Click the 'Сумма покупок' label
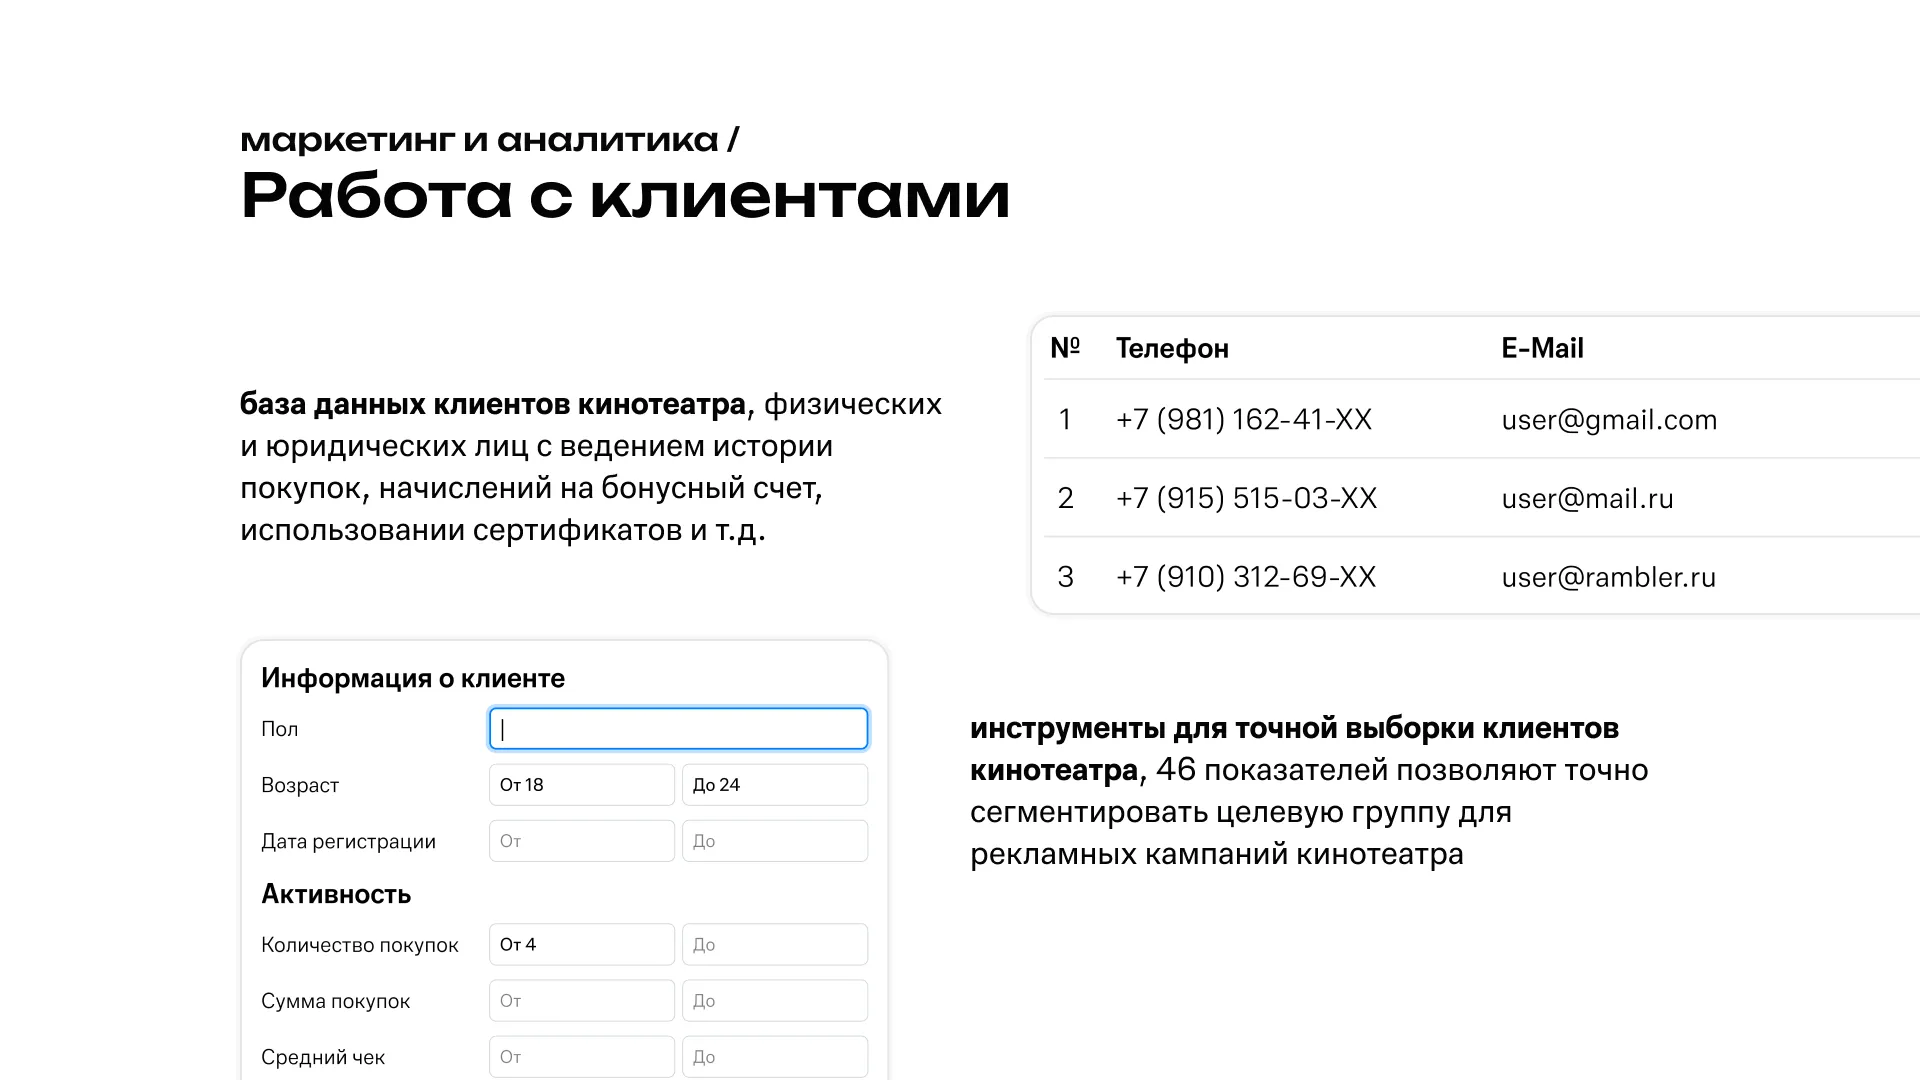Screen dimensions: 1920x1080 tap(336, 1001)
